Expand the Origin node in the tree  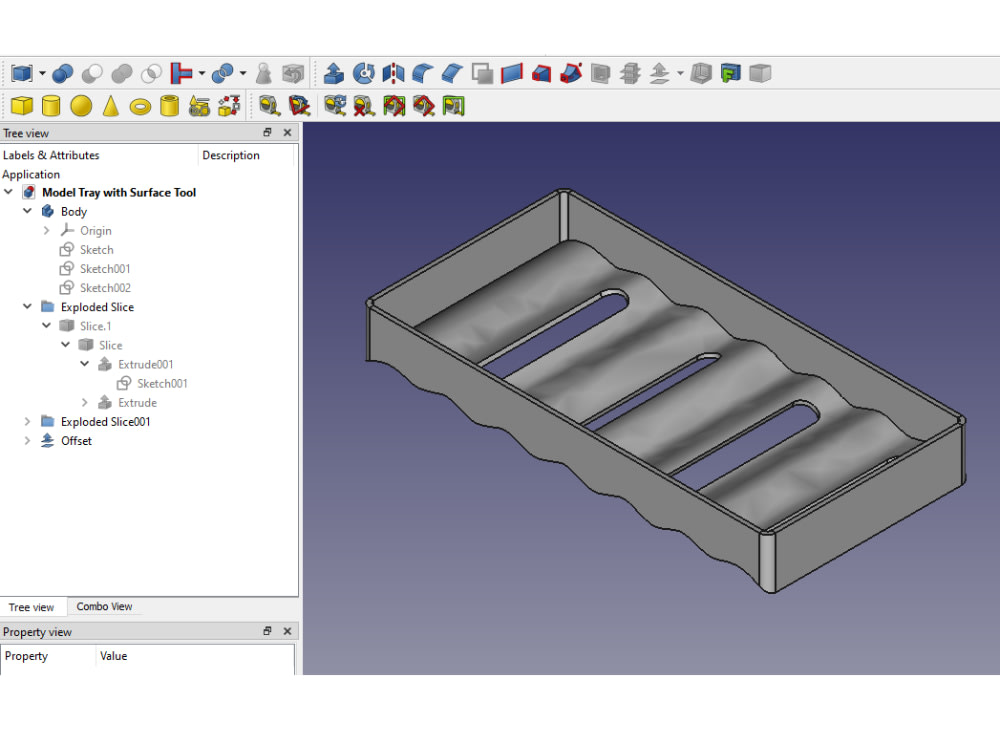45,230
